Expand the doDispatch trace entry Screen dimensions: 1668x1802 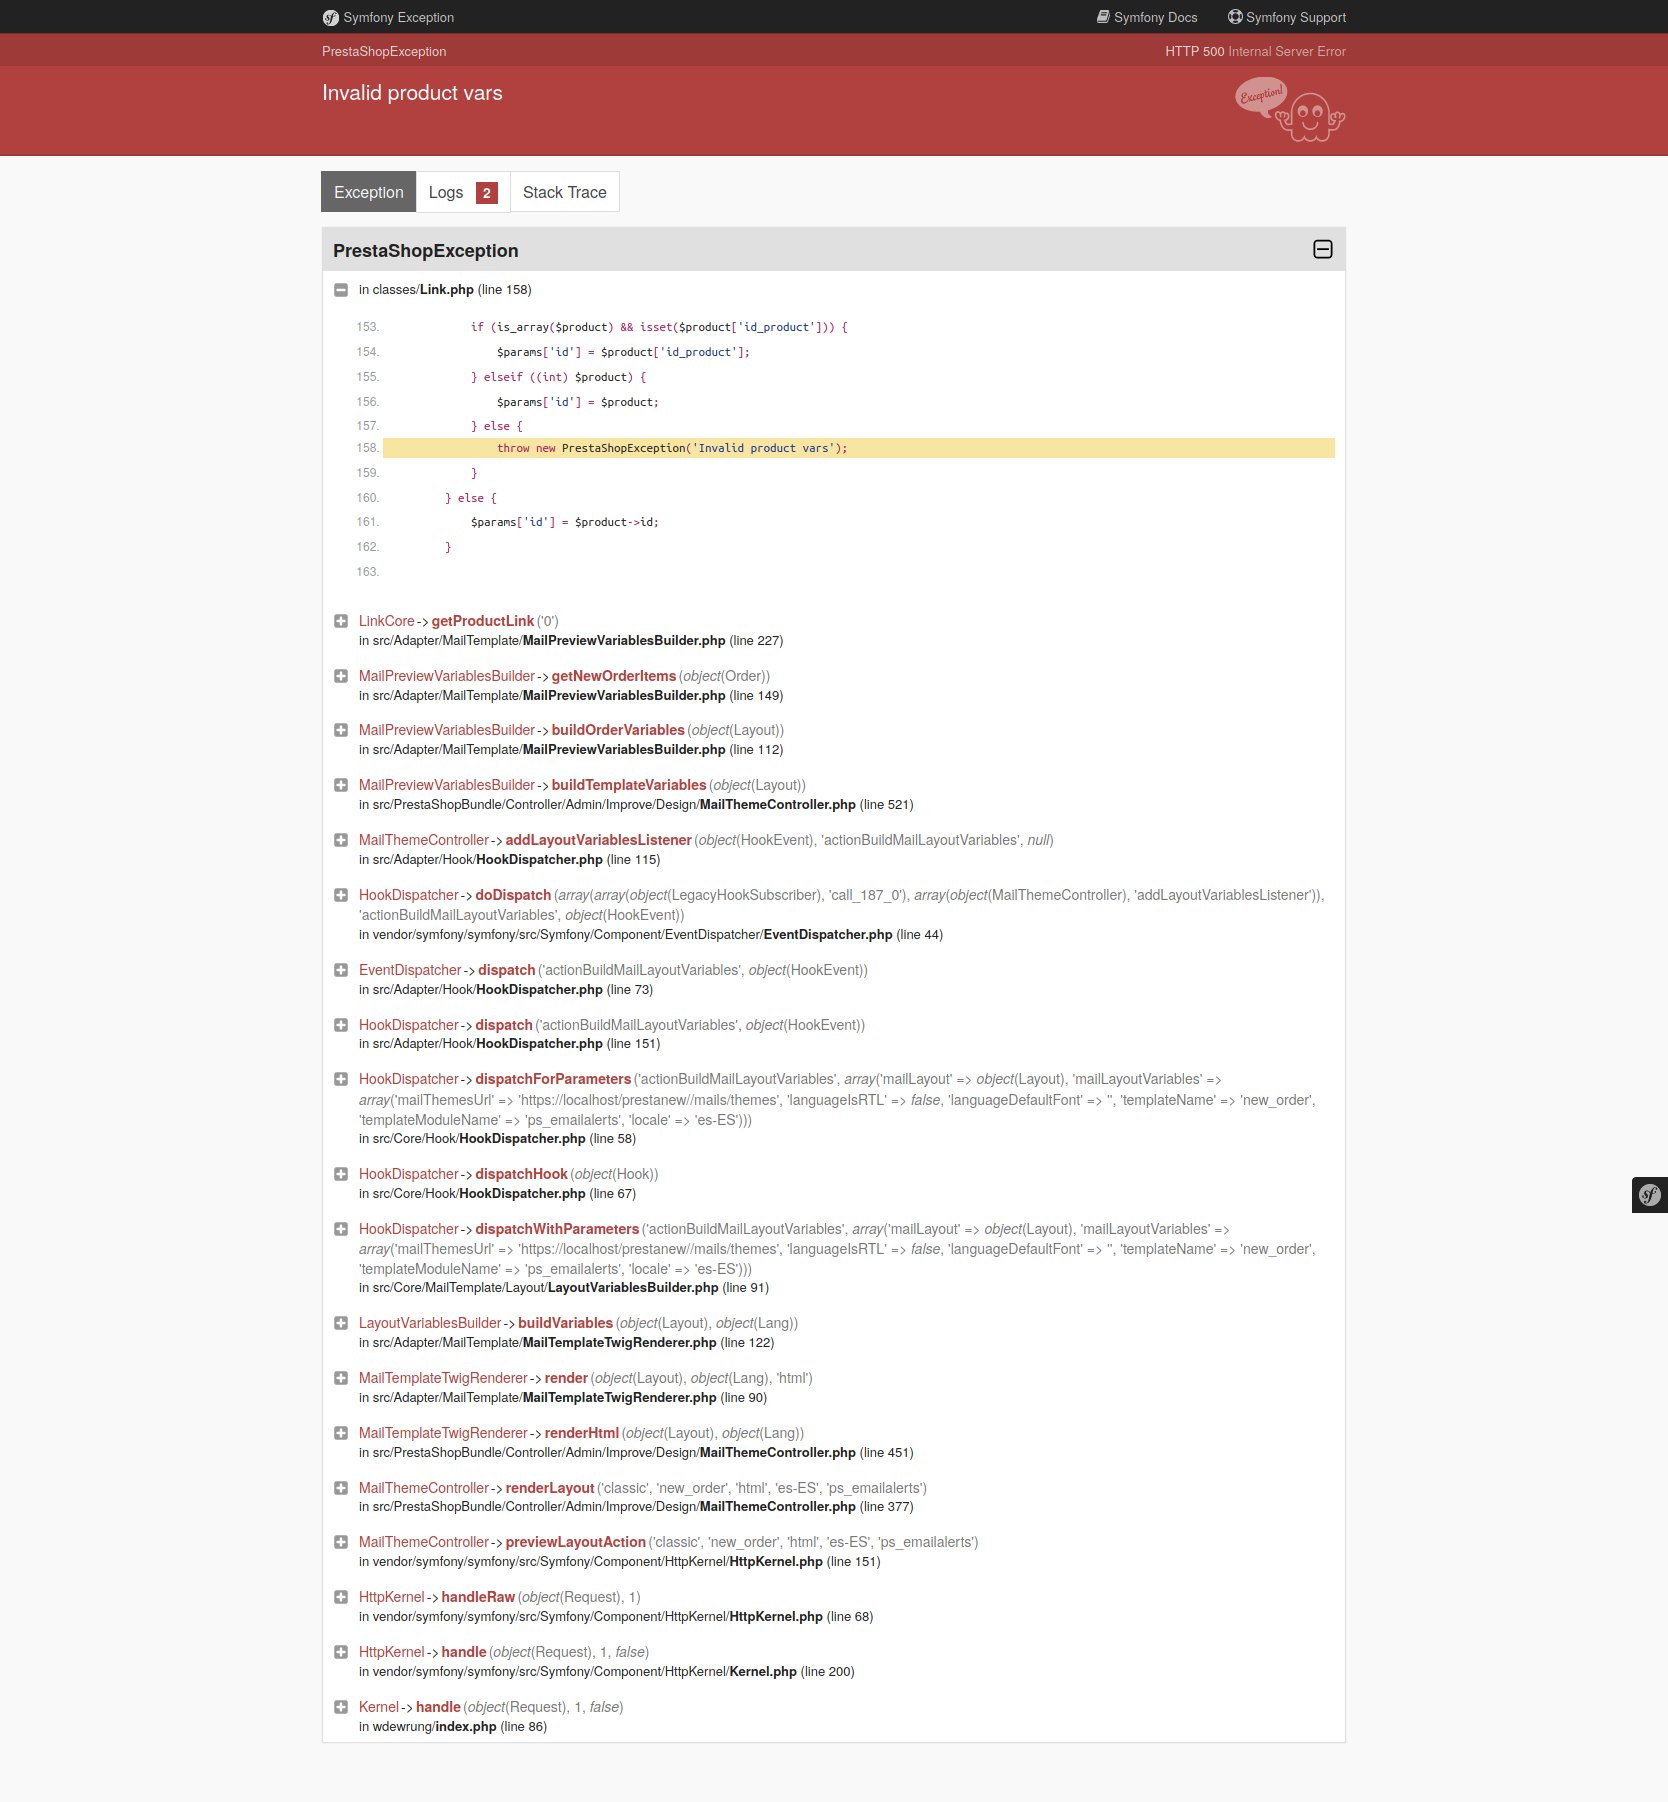click(341, 895)
